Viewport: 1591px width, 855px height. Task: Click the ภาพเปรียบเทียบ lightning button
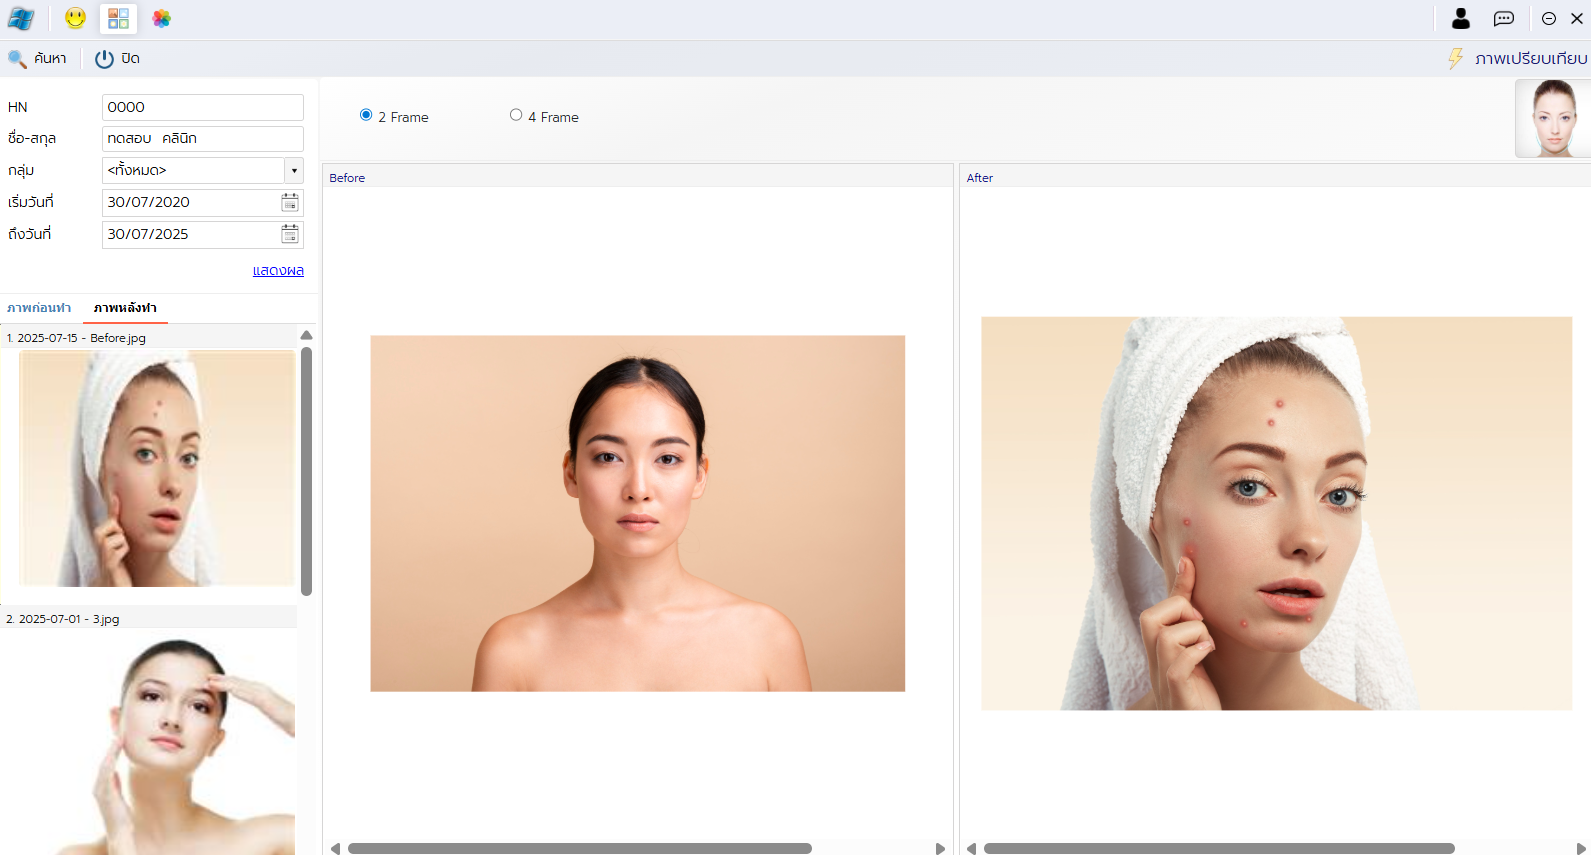coord(1517,59)
